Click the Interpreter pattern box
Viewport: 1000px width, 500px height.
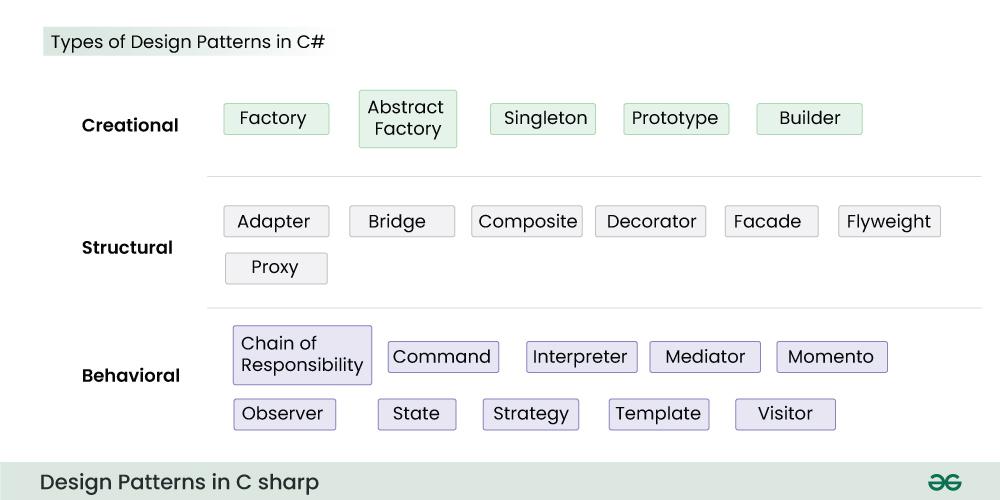tap(581, 357)
